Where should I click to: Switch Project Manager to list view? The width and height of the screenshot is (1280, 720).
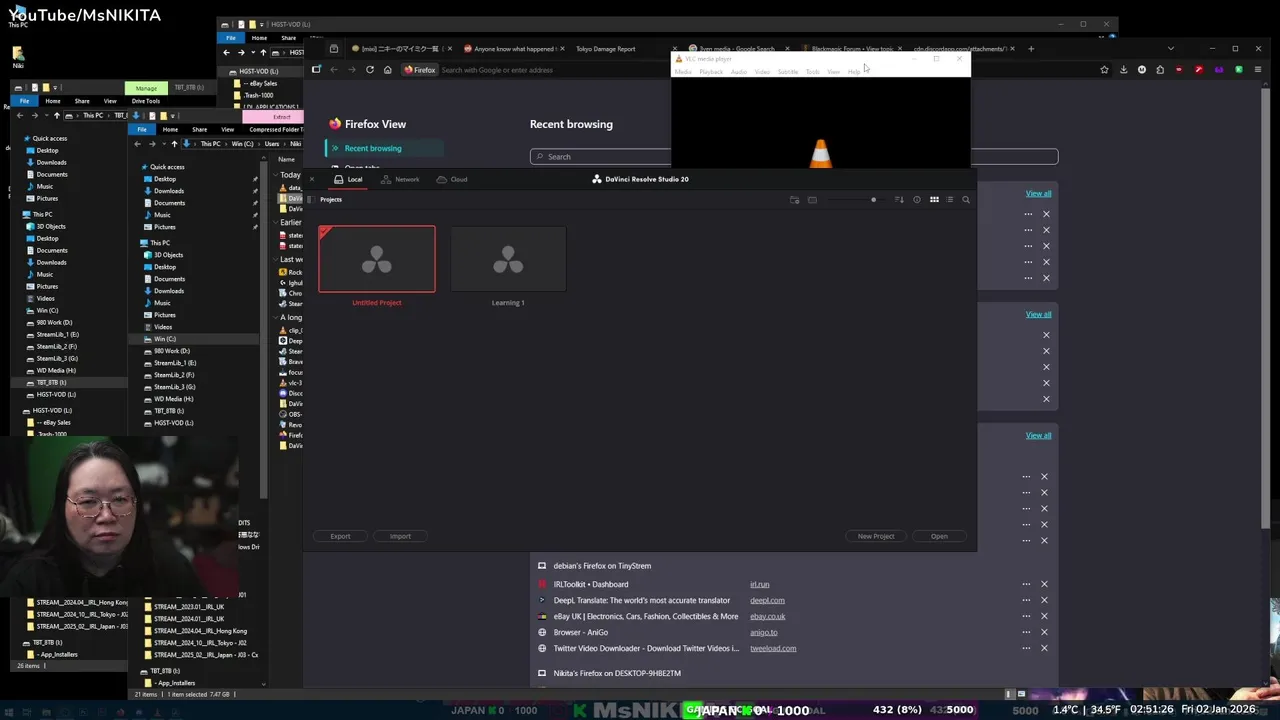950,200
